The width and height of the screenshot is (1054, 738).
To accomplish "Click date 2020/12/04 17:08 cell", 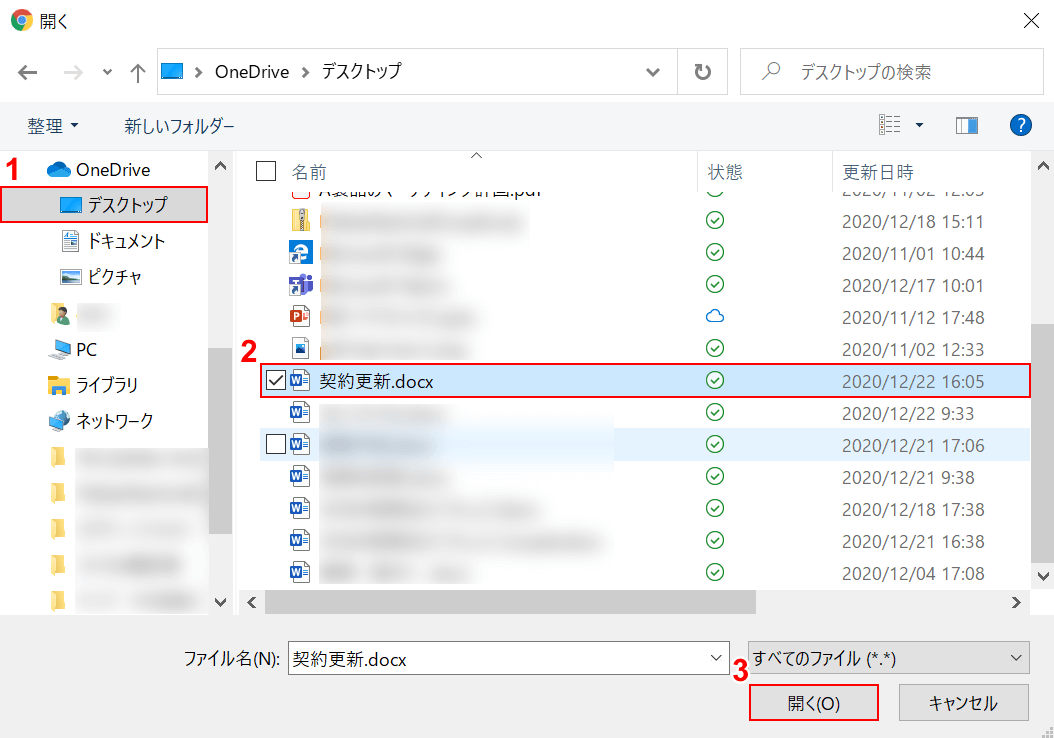I will coord(913,573).
